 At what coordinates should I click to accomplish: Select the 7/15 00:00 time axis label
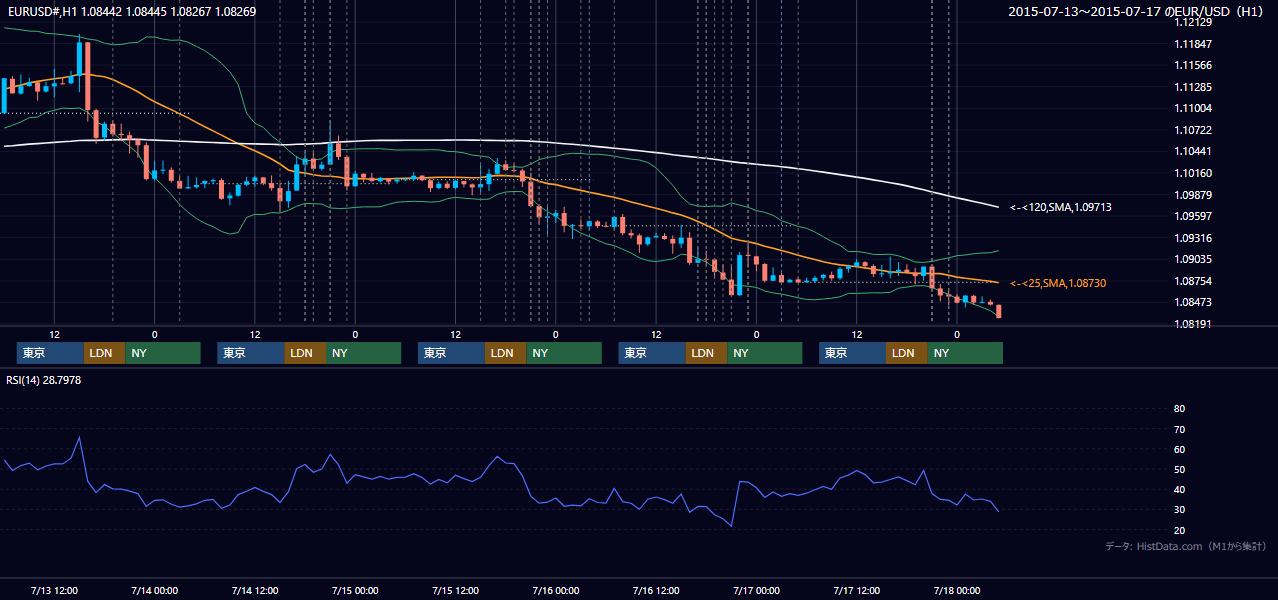pyautogui.click(x=355, y=590)
